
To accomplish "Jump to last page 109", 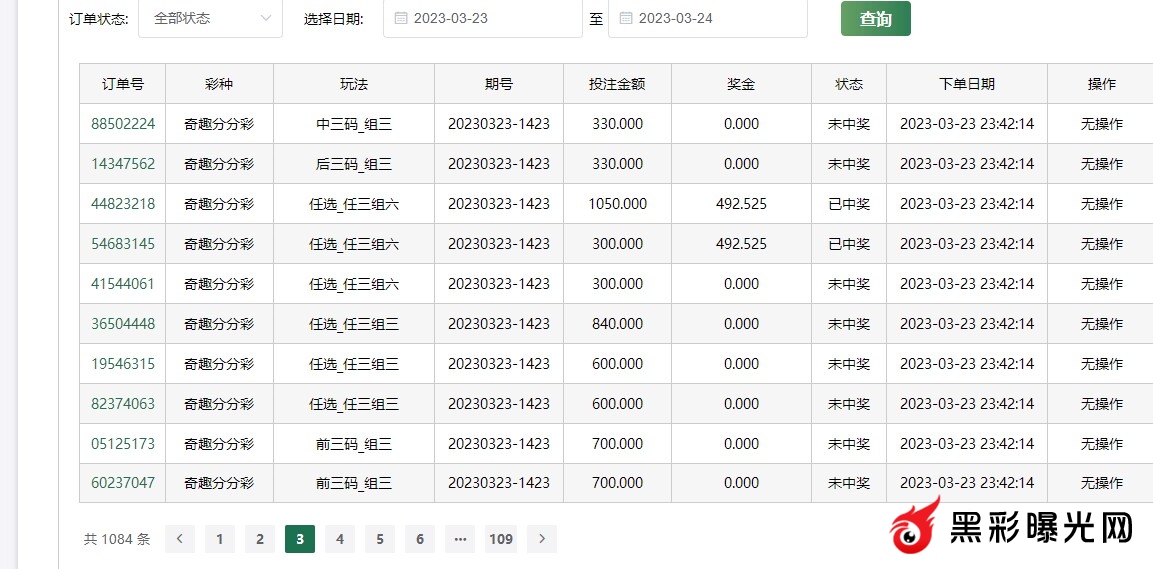I will tap(501, 539).
